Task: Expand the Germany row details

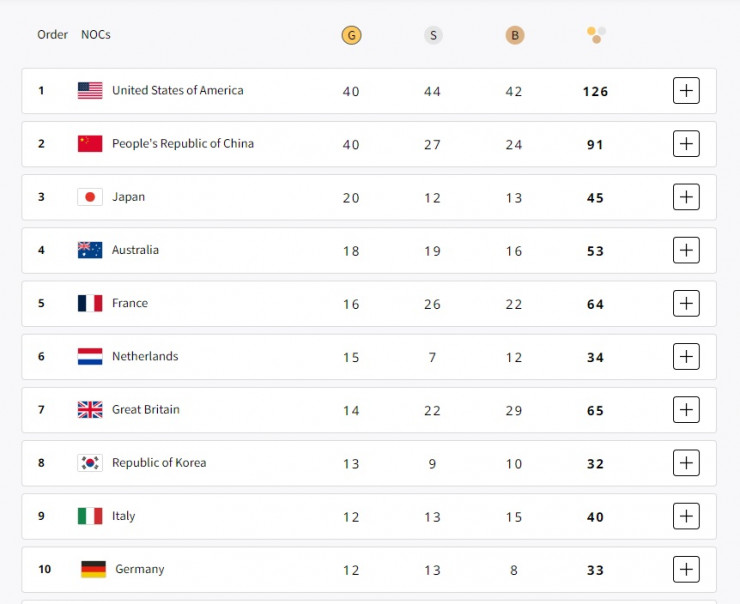Action: 686,569
